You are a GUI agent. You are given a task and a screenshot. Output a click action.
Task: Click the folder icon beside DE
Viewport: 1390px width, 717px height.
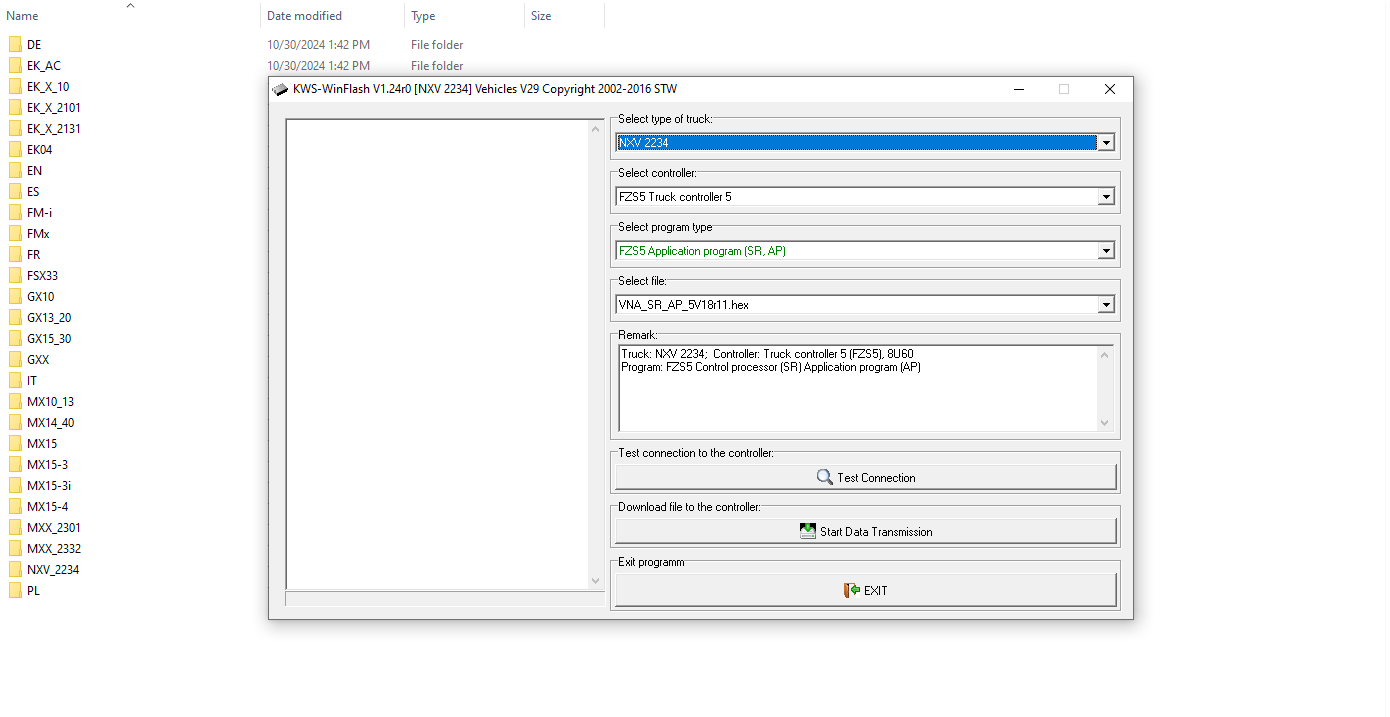pos(17,44)
